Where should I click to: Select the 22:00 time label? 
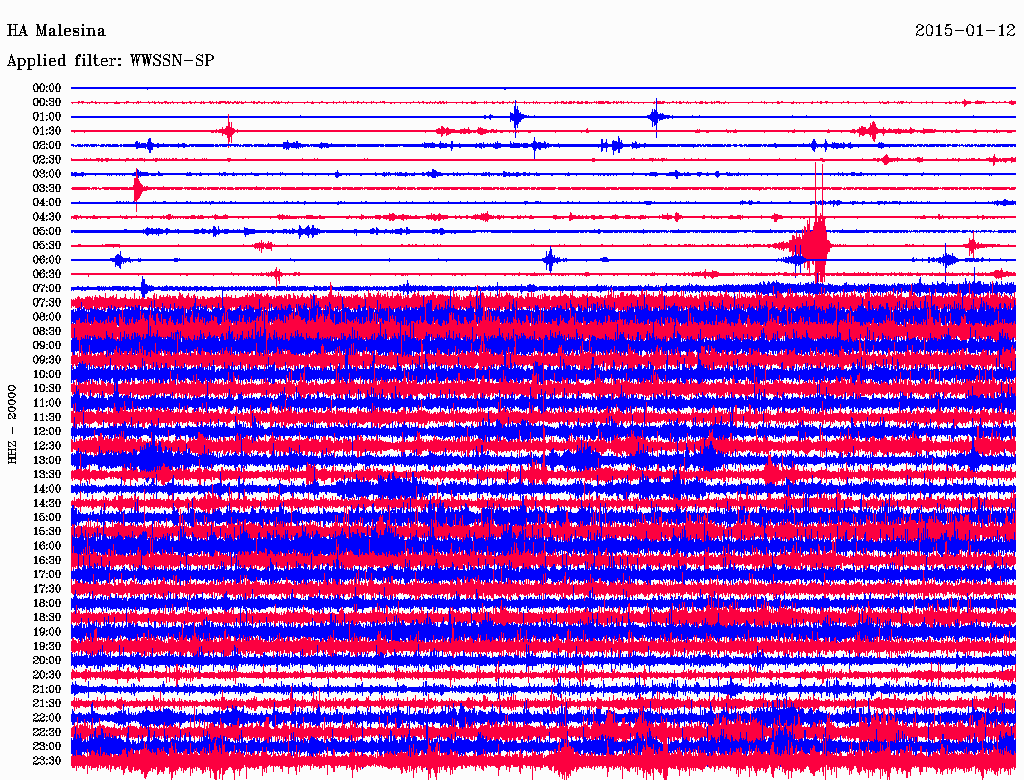[x=47, y=718]
